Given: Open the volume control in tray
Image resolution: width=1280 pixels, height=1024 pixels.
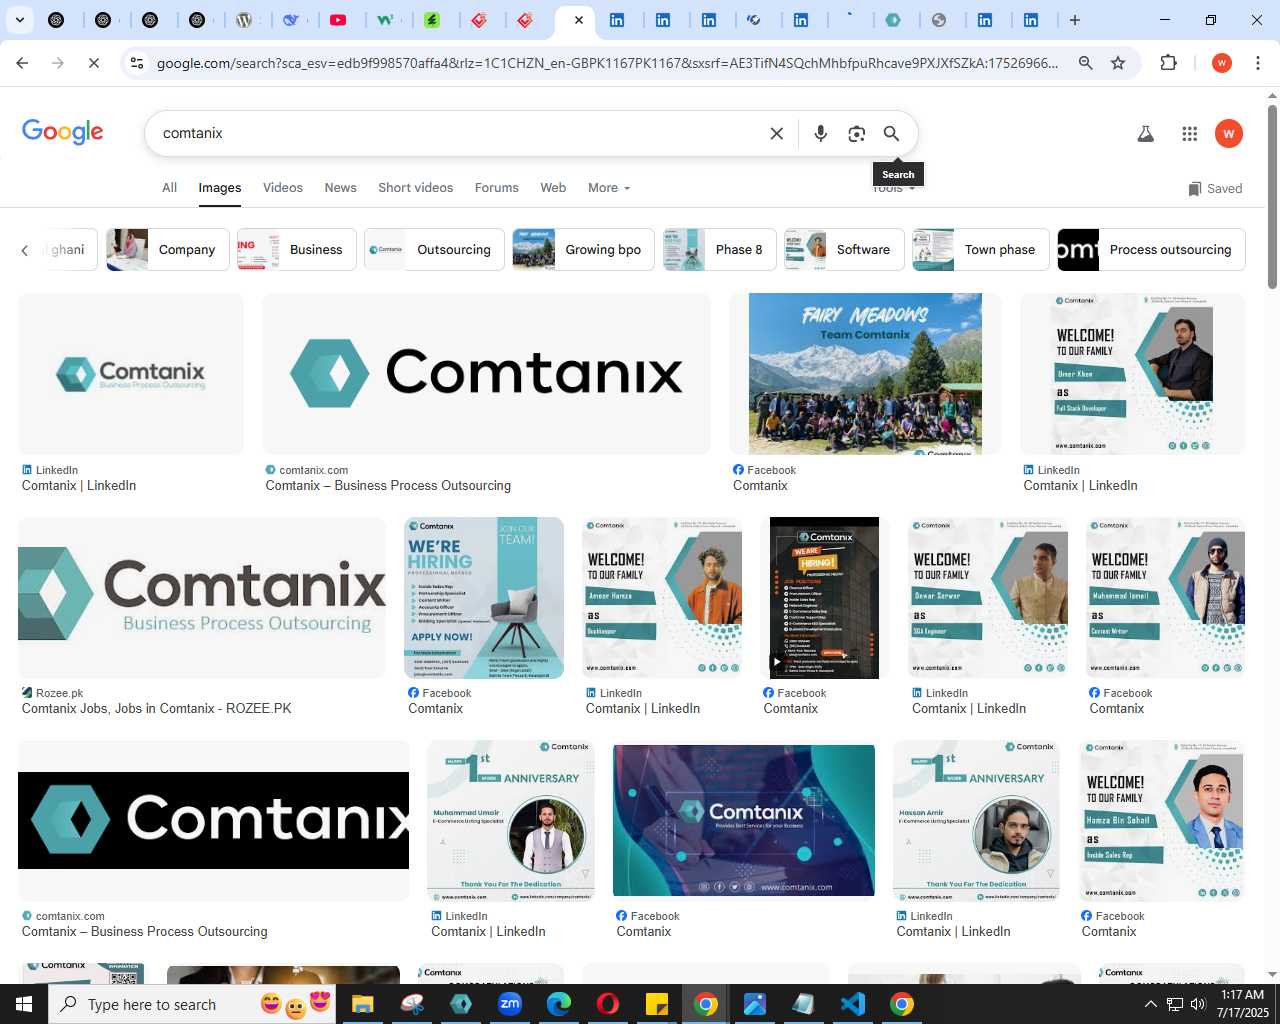Looking at the screenshot, I should click(1198, 1004).
